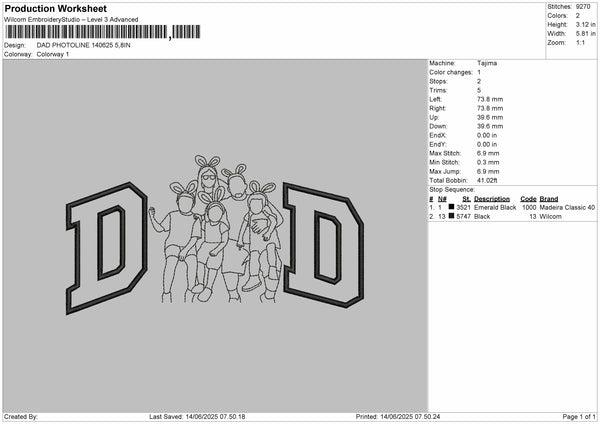Click the Zoom value '1:1'

coord(580,42)
